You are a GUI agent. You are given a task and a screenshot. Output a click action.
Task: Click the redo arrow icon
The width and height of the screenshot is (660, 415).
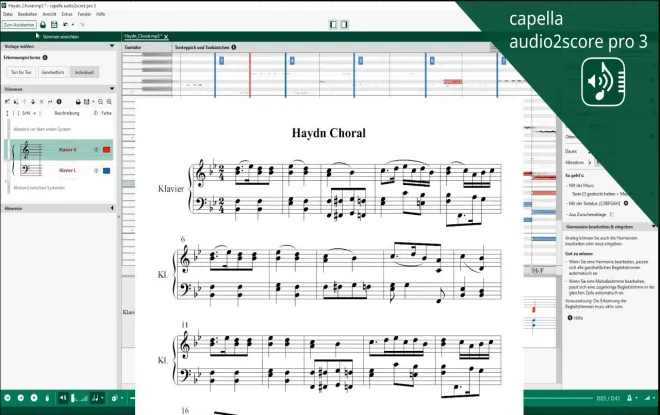click(82, 25)
